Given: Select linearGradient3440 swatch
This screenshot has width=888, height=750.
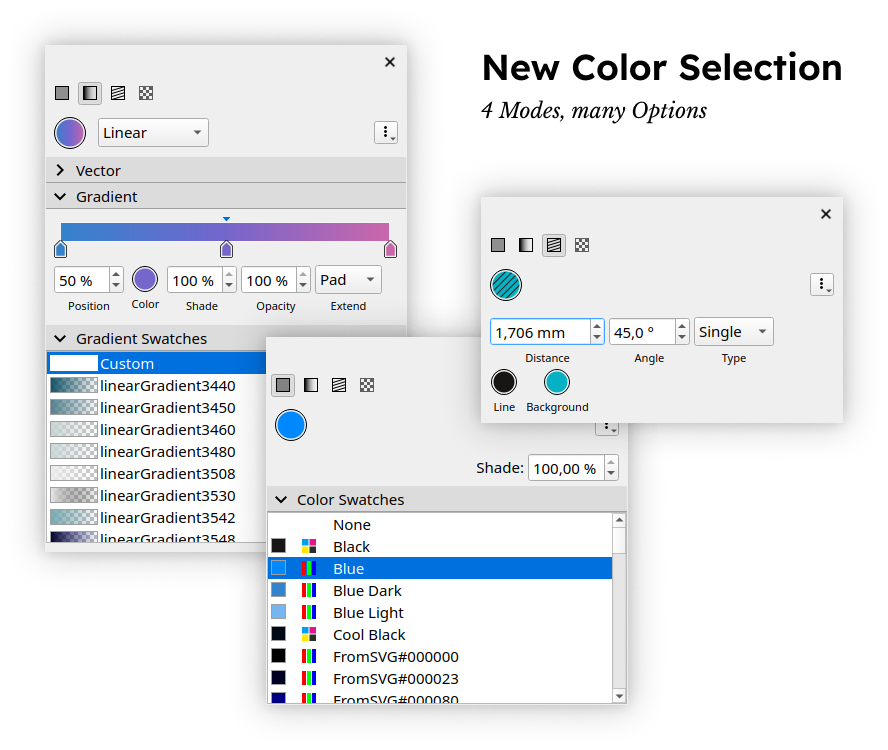Looking at the screenshot, I should pyautogui.click(x=156, y=385).
